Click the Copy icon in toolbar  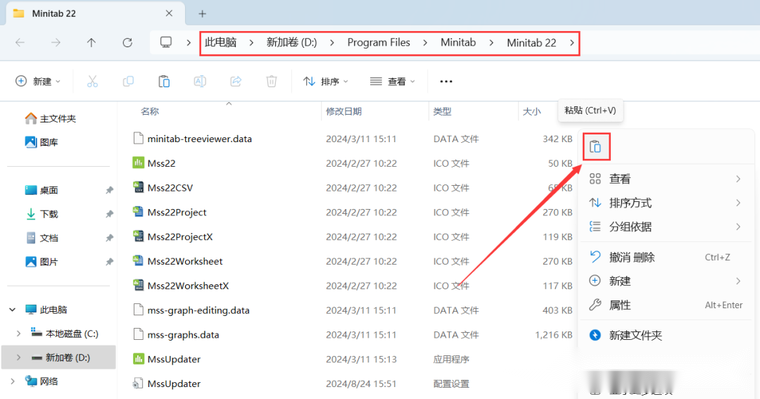tap(128, 81)
